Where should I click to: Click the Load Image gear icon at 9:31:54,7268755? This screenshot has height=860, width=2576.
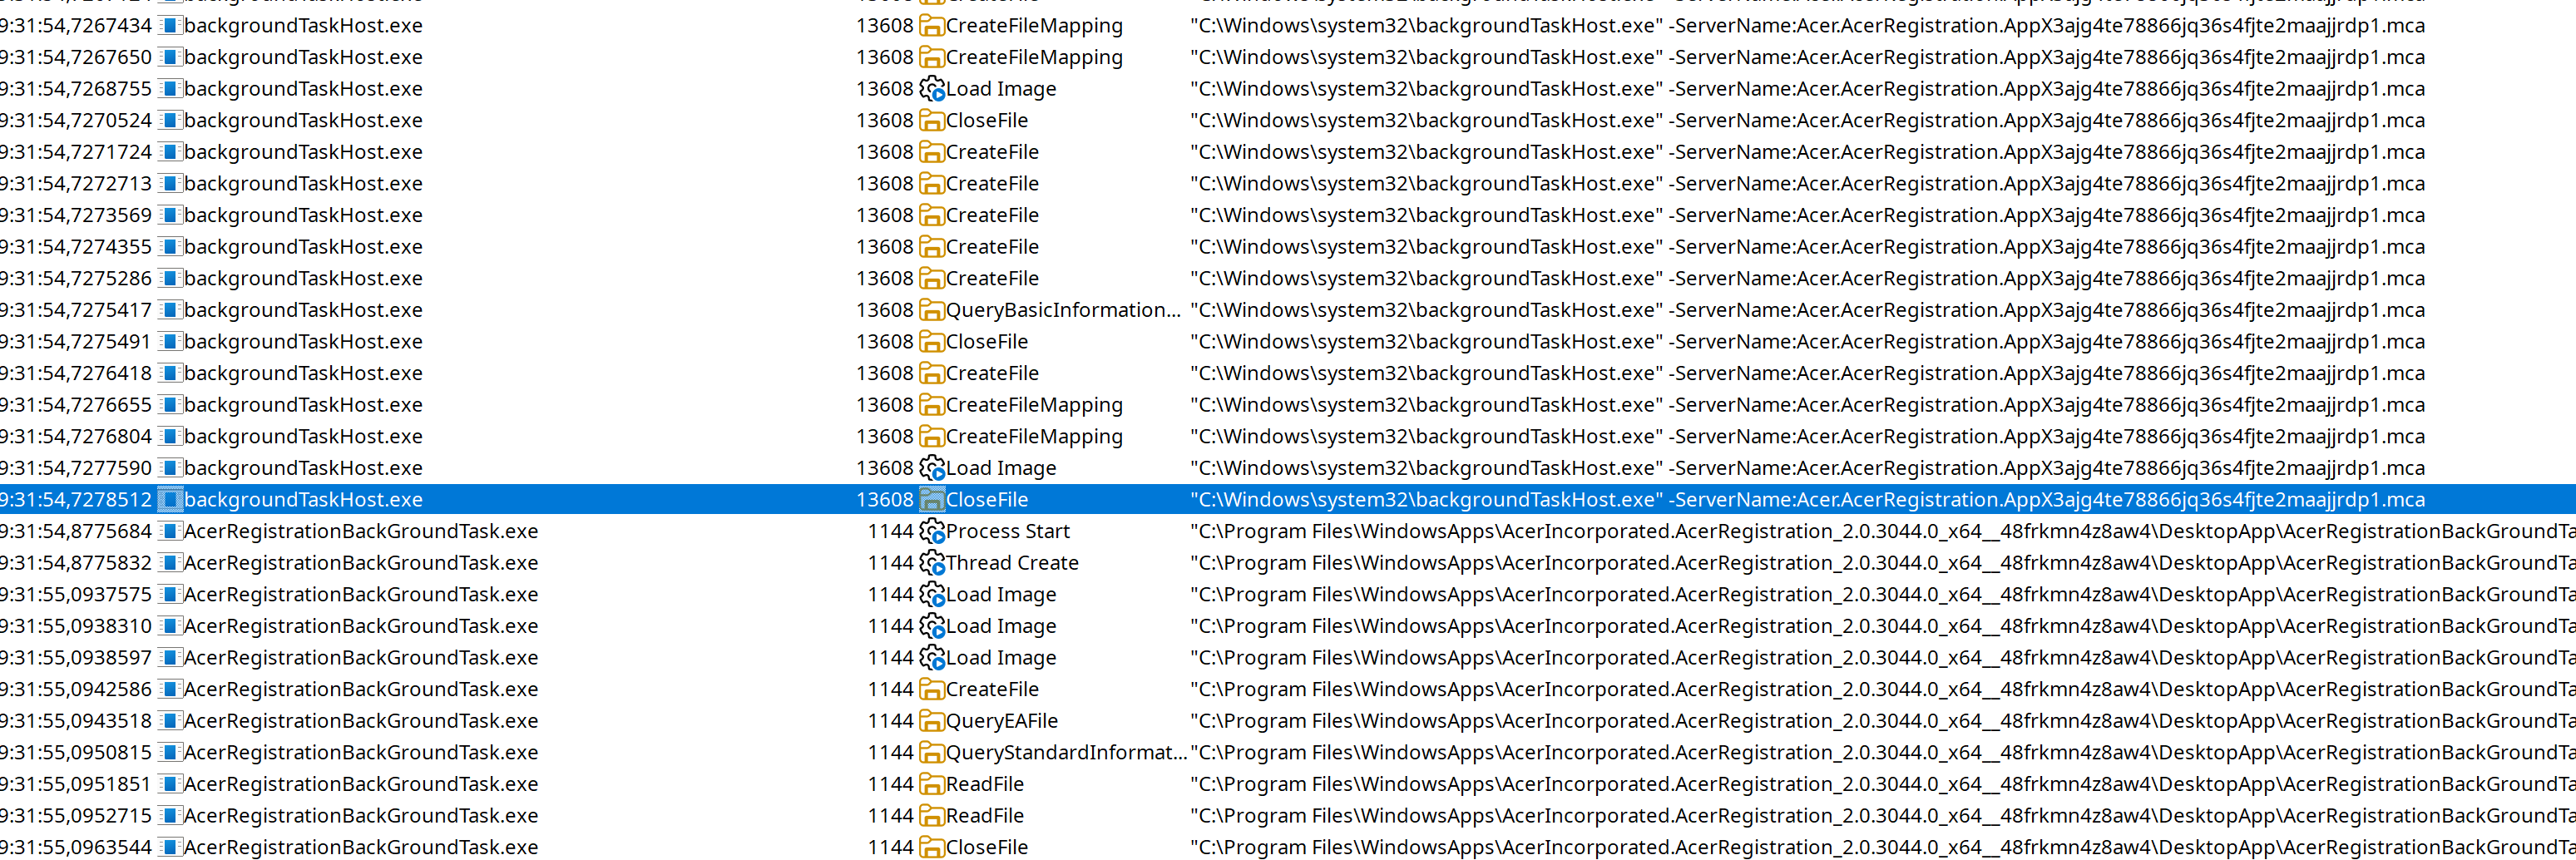tap(932, 89)
